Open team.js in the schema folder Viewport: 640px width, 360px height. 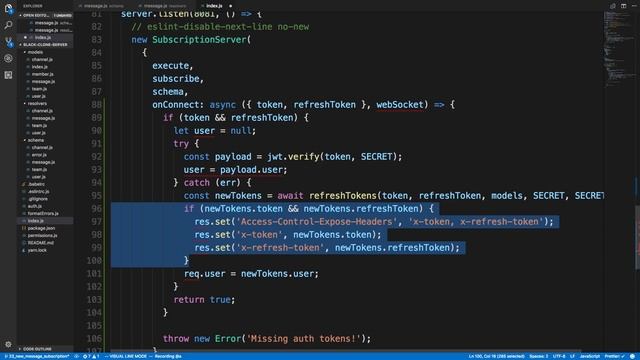point(39,170)
